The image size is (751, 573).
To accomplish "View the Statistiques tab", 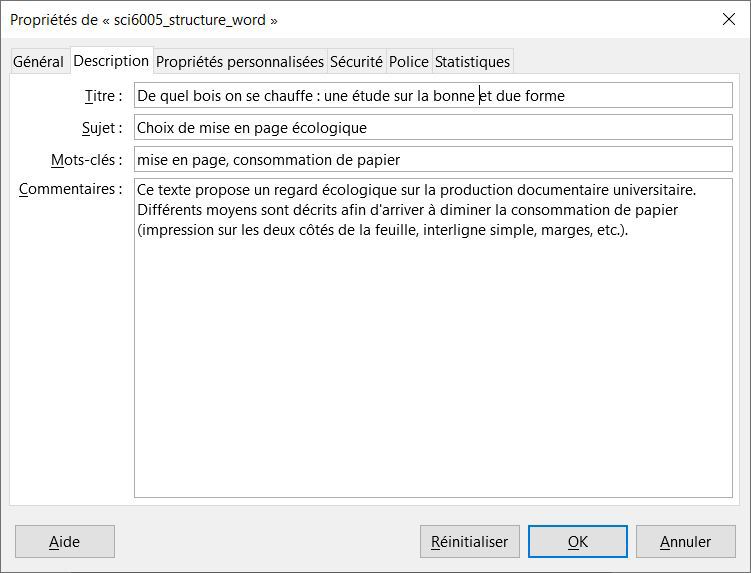I will (472, 62).
